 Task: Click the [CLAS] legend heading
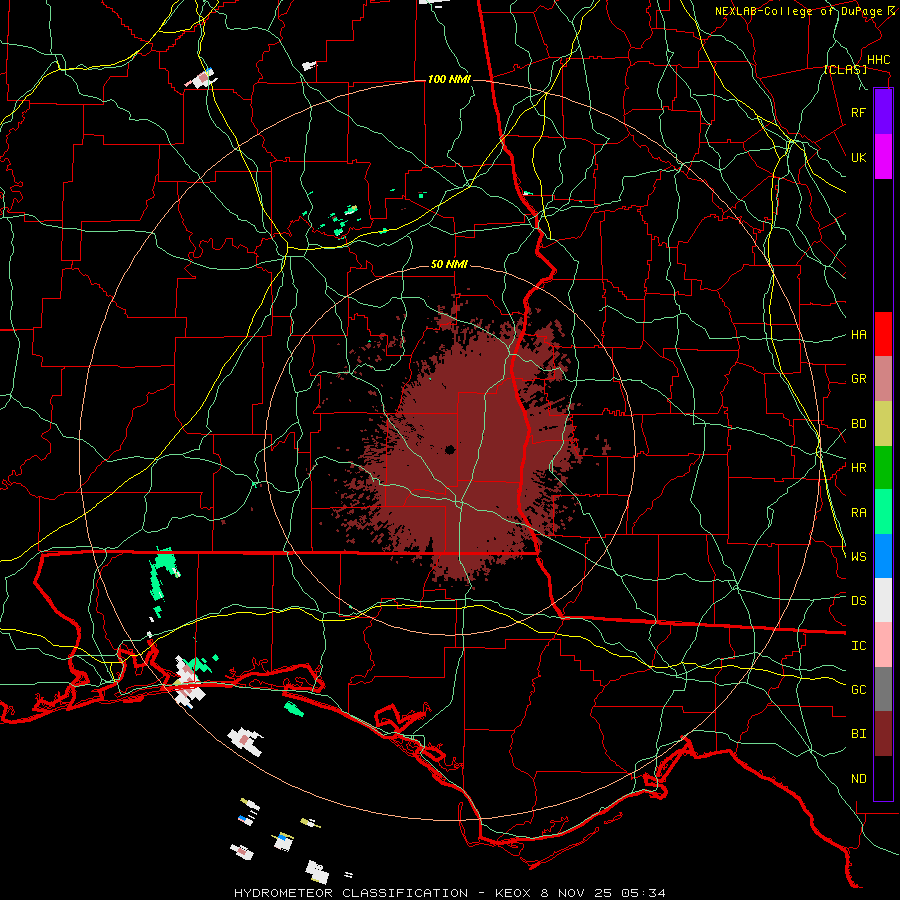click(x=845, y=69)
